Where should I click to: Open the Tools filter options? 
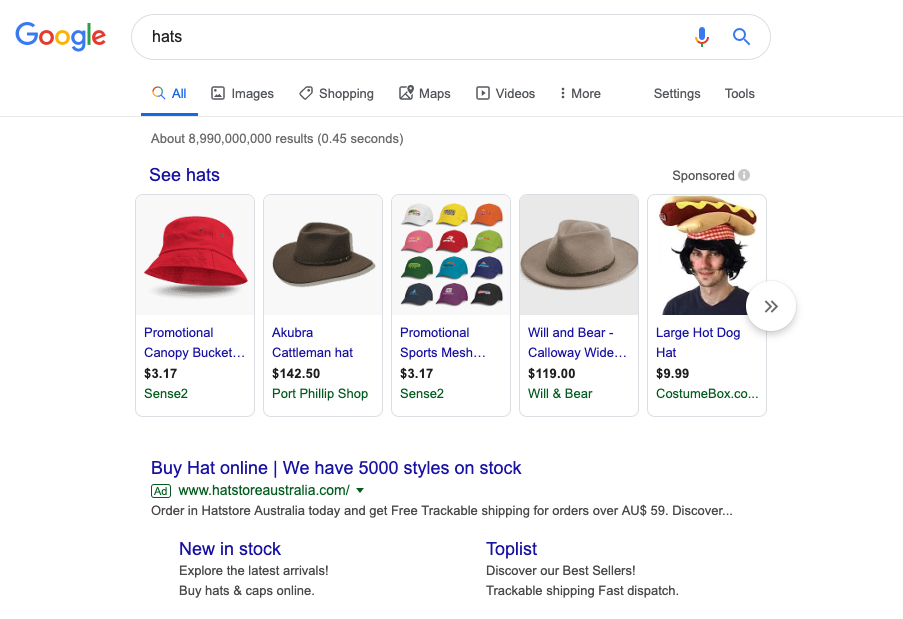point(739,93)
